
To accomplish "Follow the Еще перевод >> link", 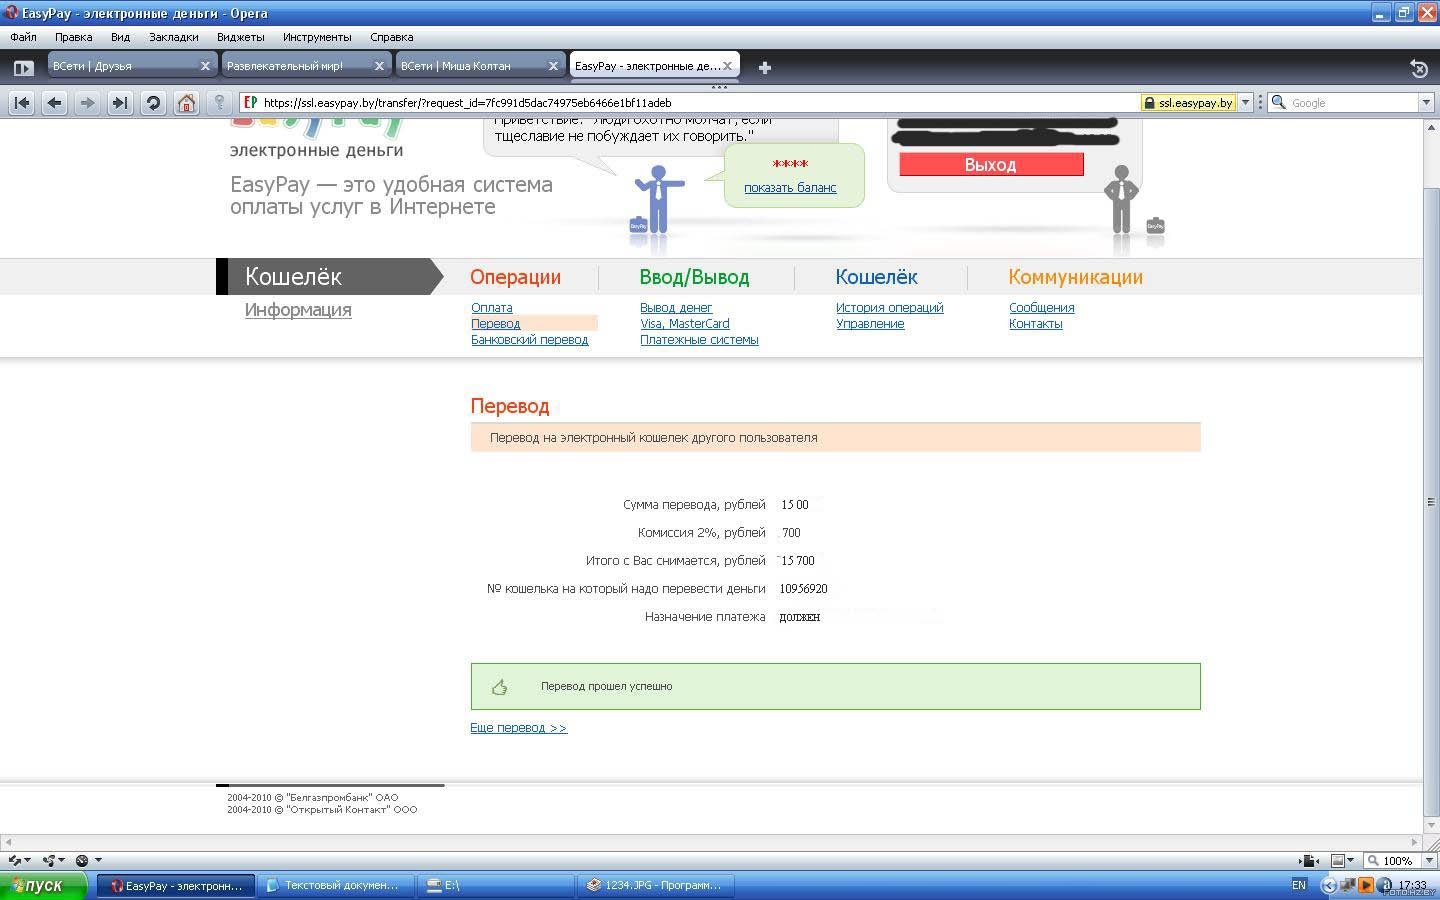I will click(x=518, y=728).
